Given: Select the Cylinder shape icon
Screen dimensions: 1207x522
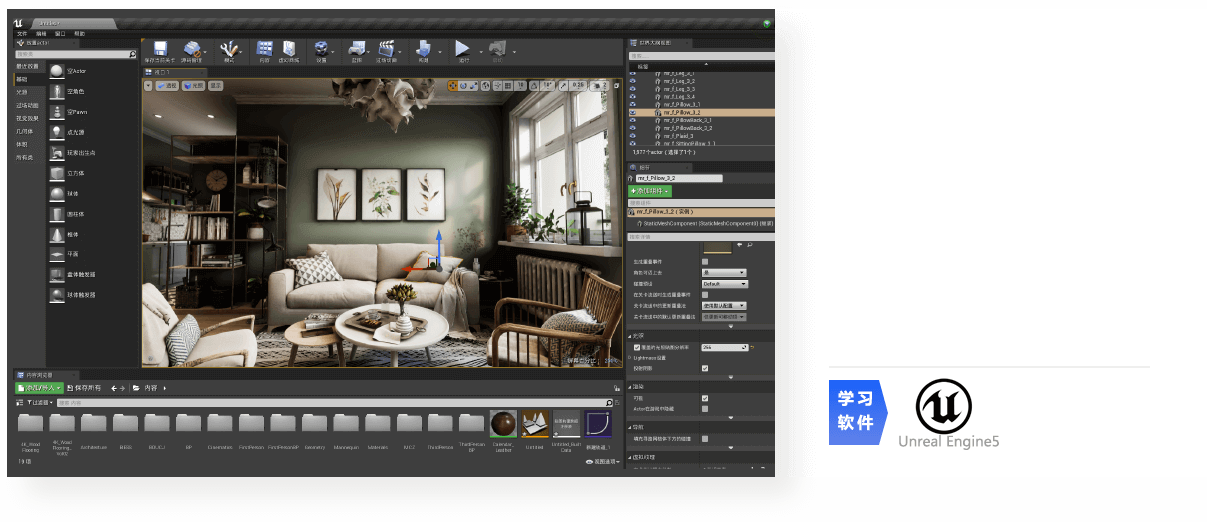Looking at the screenshot, I should (57, 213).
